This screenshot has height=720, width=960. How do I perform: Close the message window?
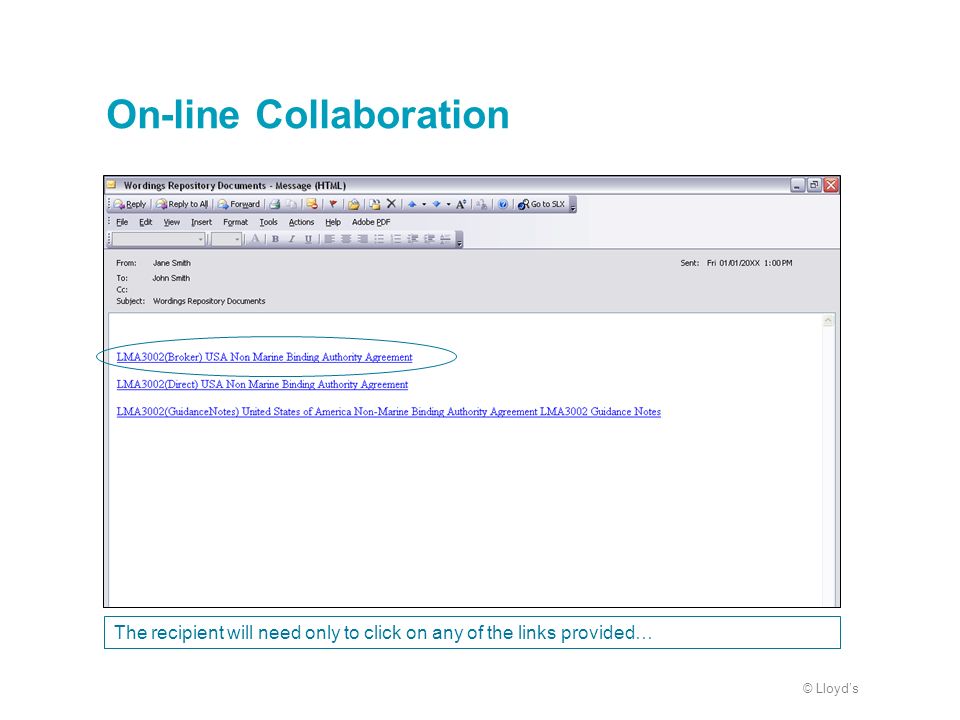coord(831,185)
